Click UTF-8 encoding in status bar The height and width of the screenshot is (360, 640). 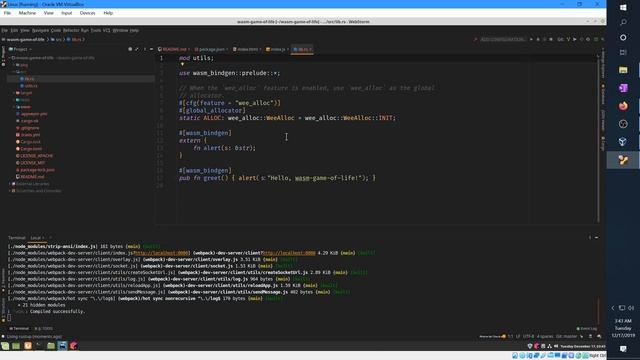click(529, 337)
